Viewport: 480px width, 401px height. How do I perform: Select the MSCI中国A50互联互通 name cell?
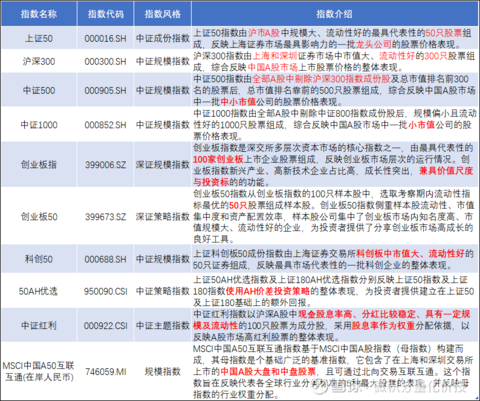click(x=39, y=371)
